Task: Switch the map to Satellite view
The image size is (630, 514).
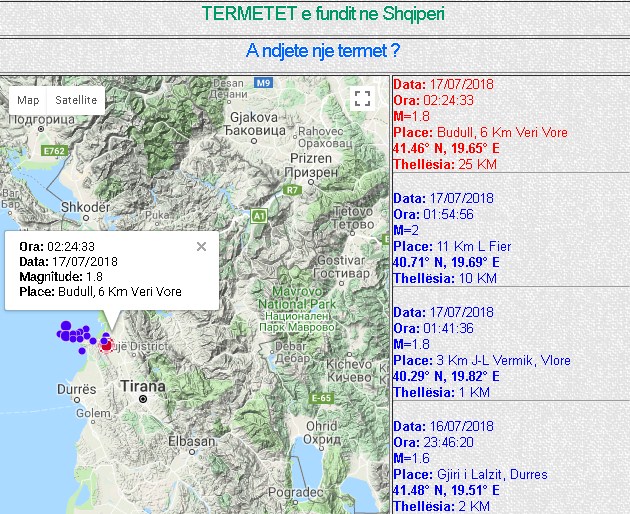Action: coord(76,100)
